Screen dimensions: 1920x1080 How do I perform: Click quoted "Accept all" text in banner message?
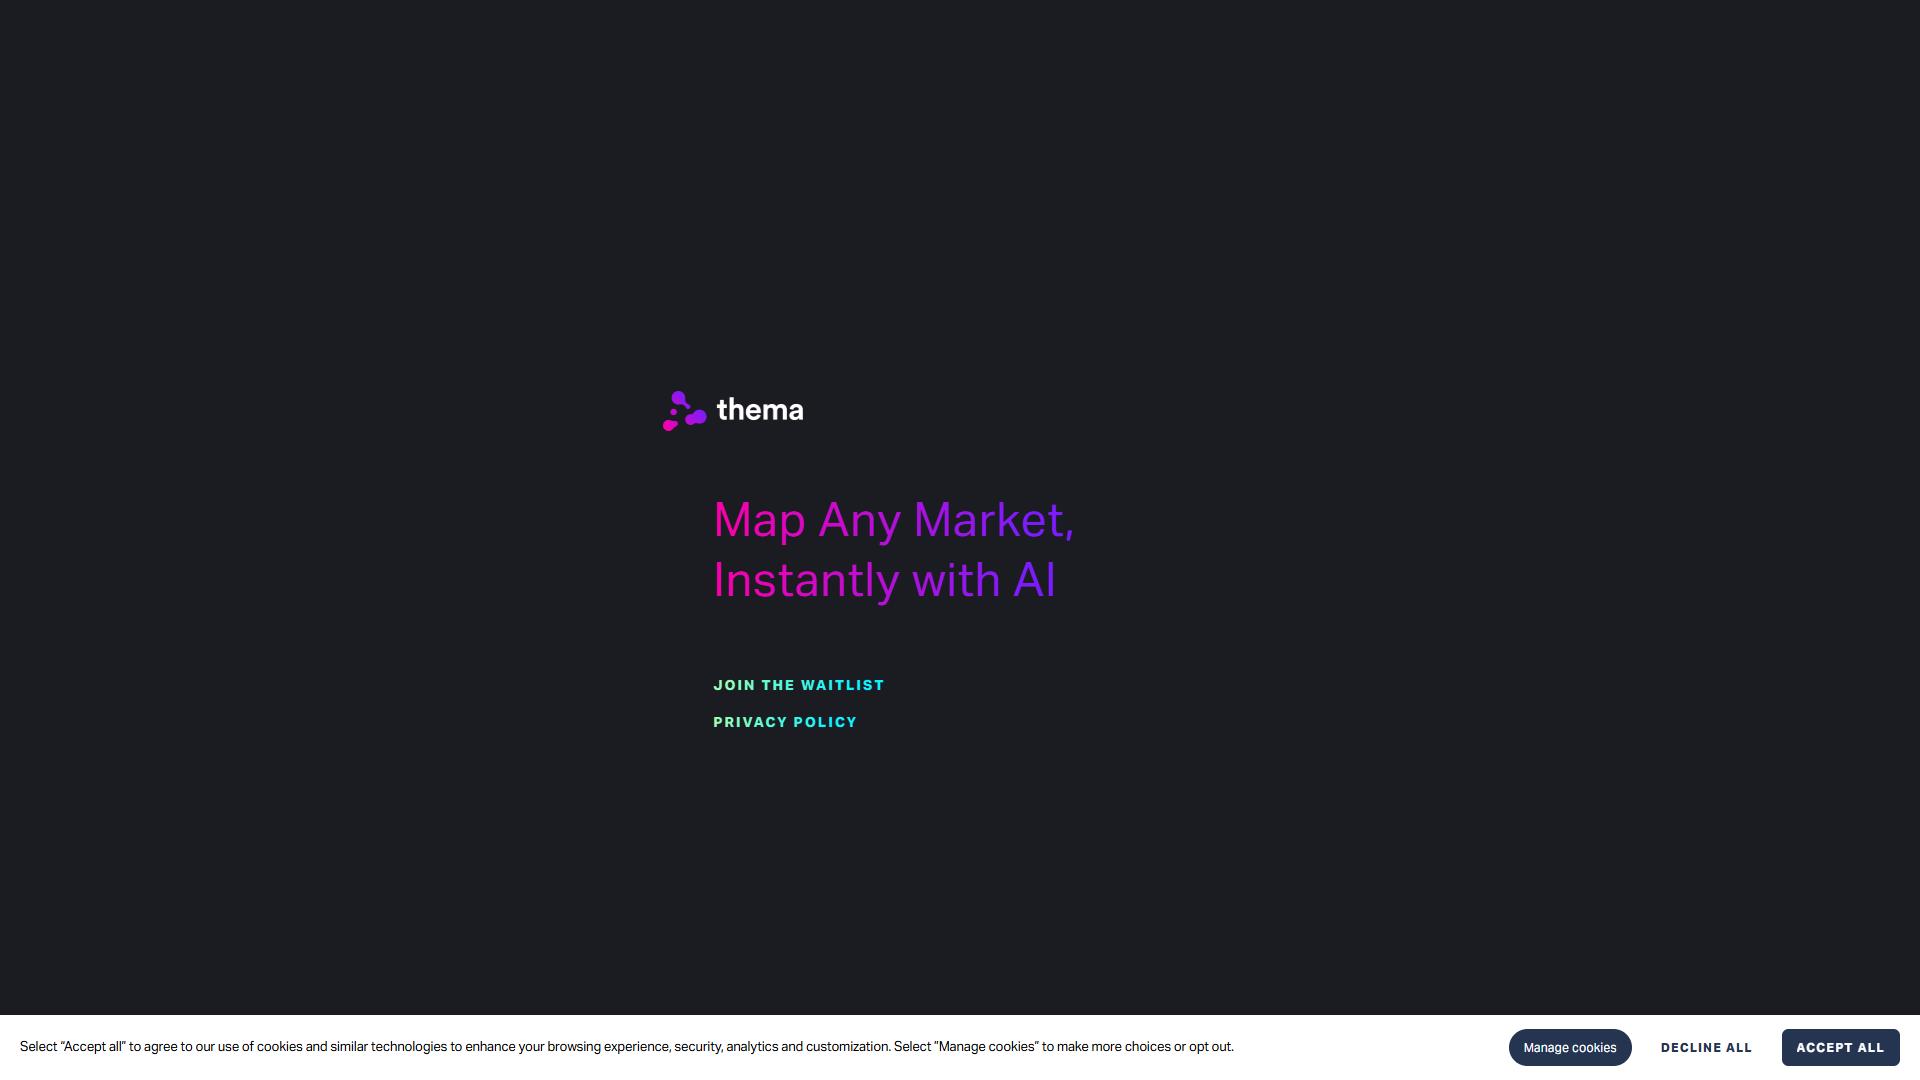click(x=93, y=1047)
